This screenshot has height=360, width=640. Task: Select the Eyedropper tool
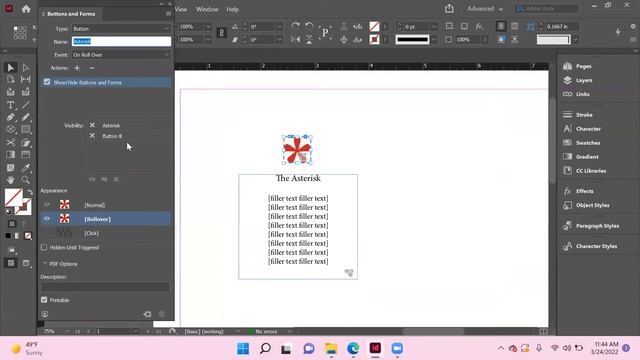(x=26, y=168)
